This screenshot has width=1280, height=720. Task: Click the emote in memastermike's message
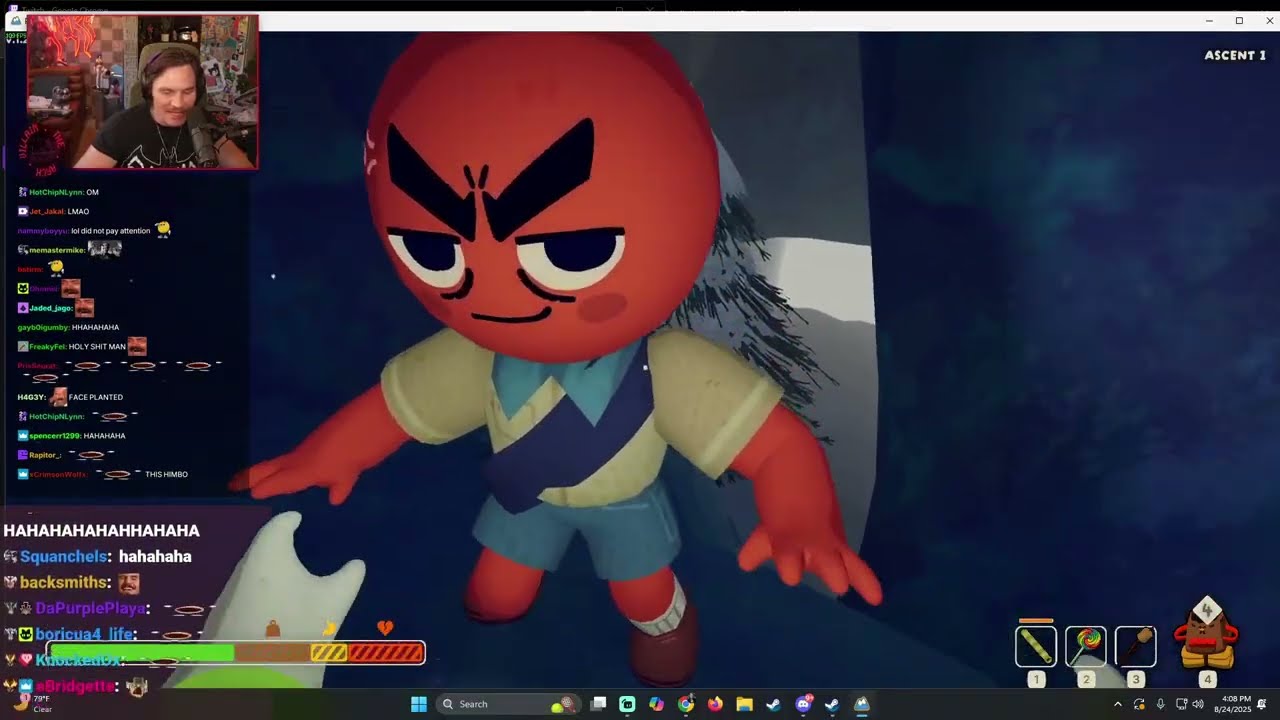[105, 249]
